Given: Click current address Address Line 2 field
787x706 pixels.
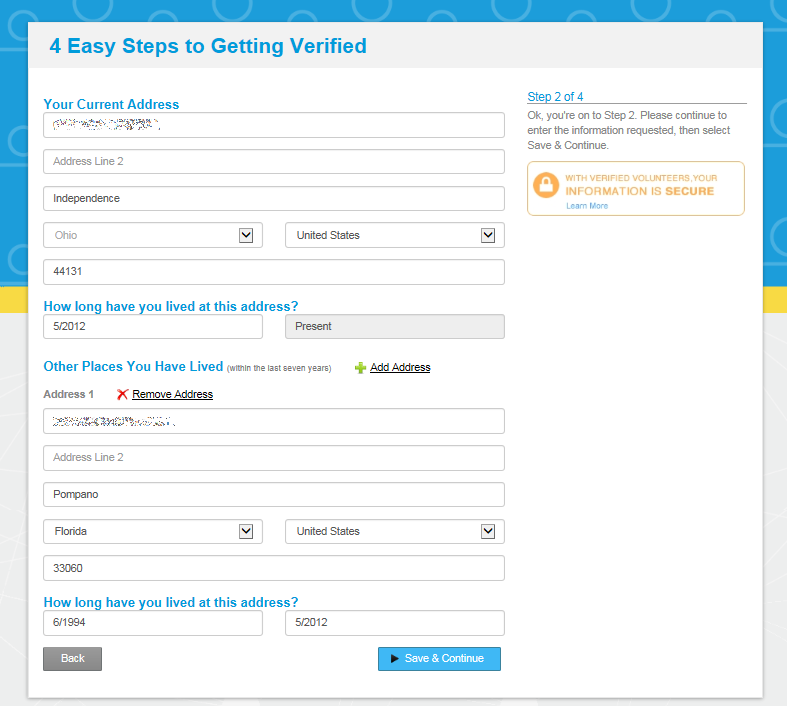Looking at the screenshot, I should tap(273, 161).
